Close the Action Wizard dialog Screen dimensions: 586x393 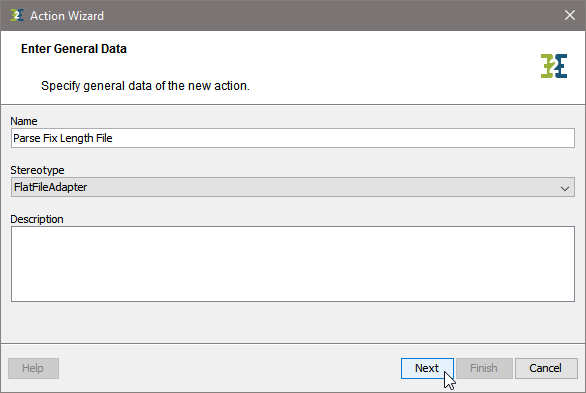[x=570, y=15]
